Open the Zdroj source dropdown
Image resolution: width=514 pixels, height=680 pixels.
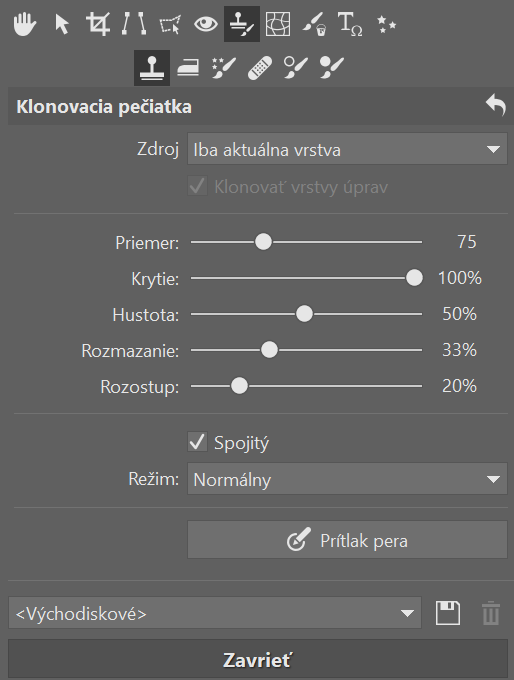(347, 149)
